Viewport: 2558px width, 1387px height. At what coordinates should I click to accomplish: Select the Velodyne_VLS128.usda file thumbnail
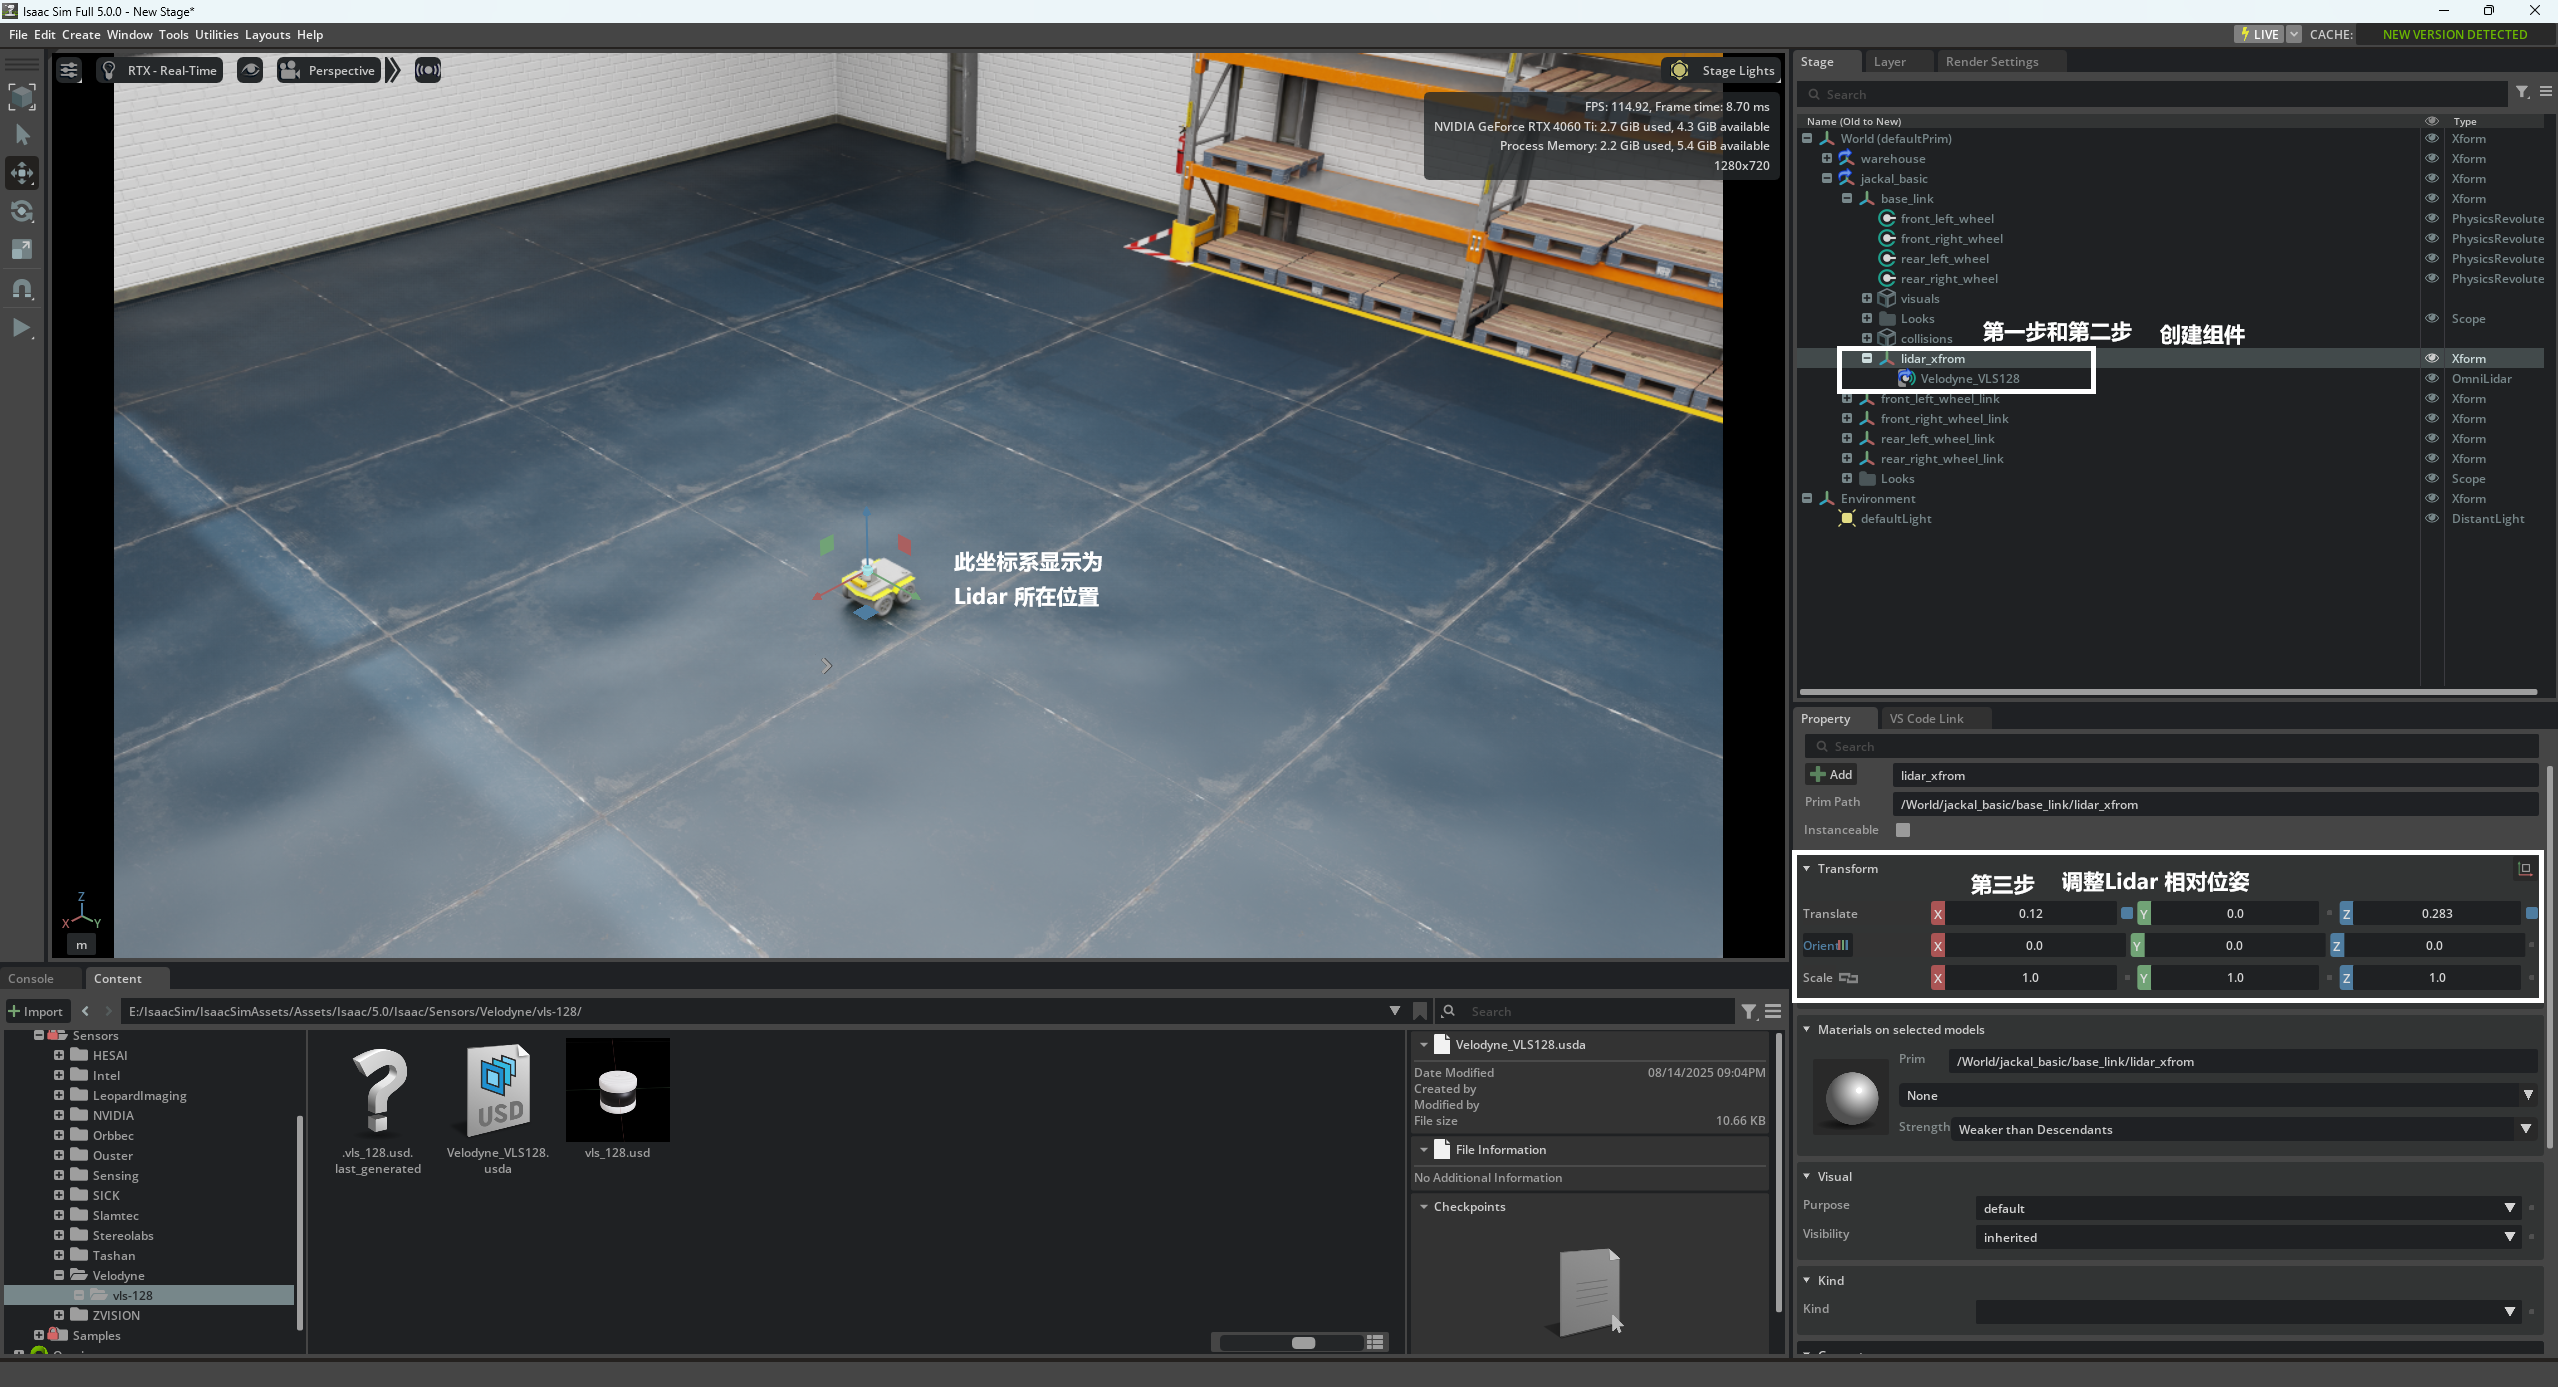497,1090
